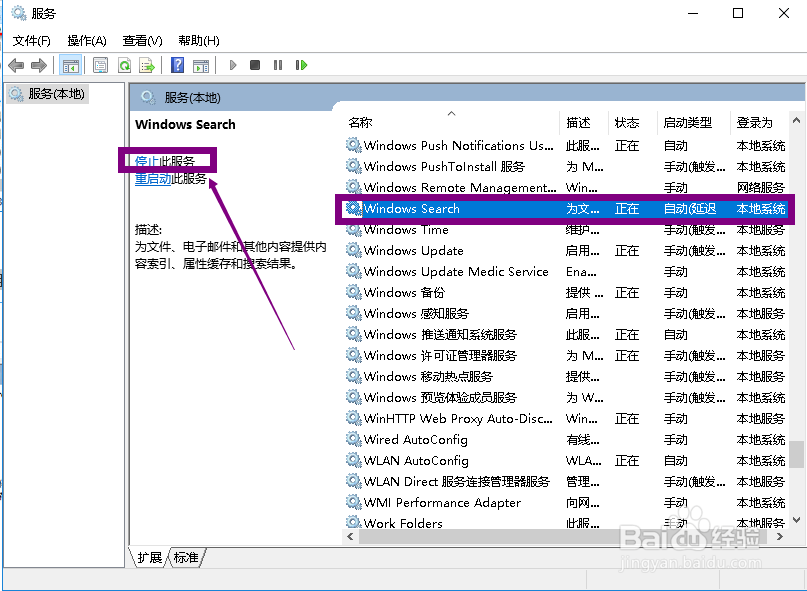Select WLAN Direct 服务连接管理器服务 row
This screenshot has height=591, width=807.
[565, 482]
